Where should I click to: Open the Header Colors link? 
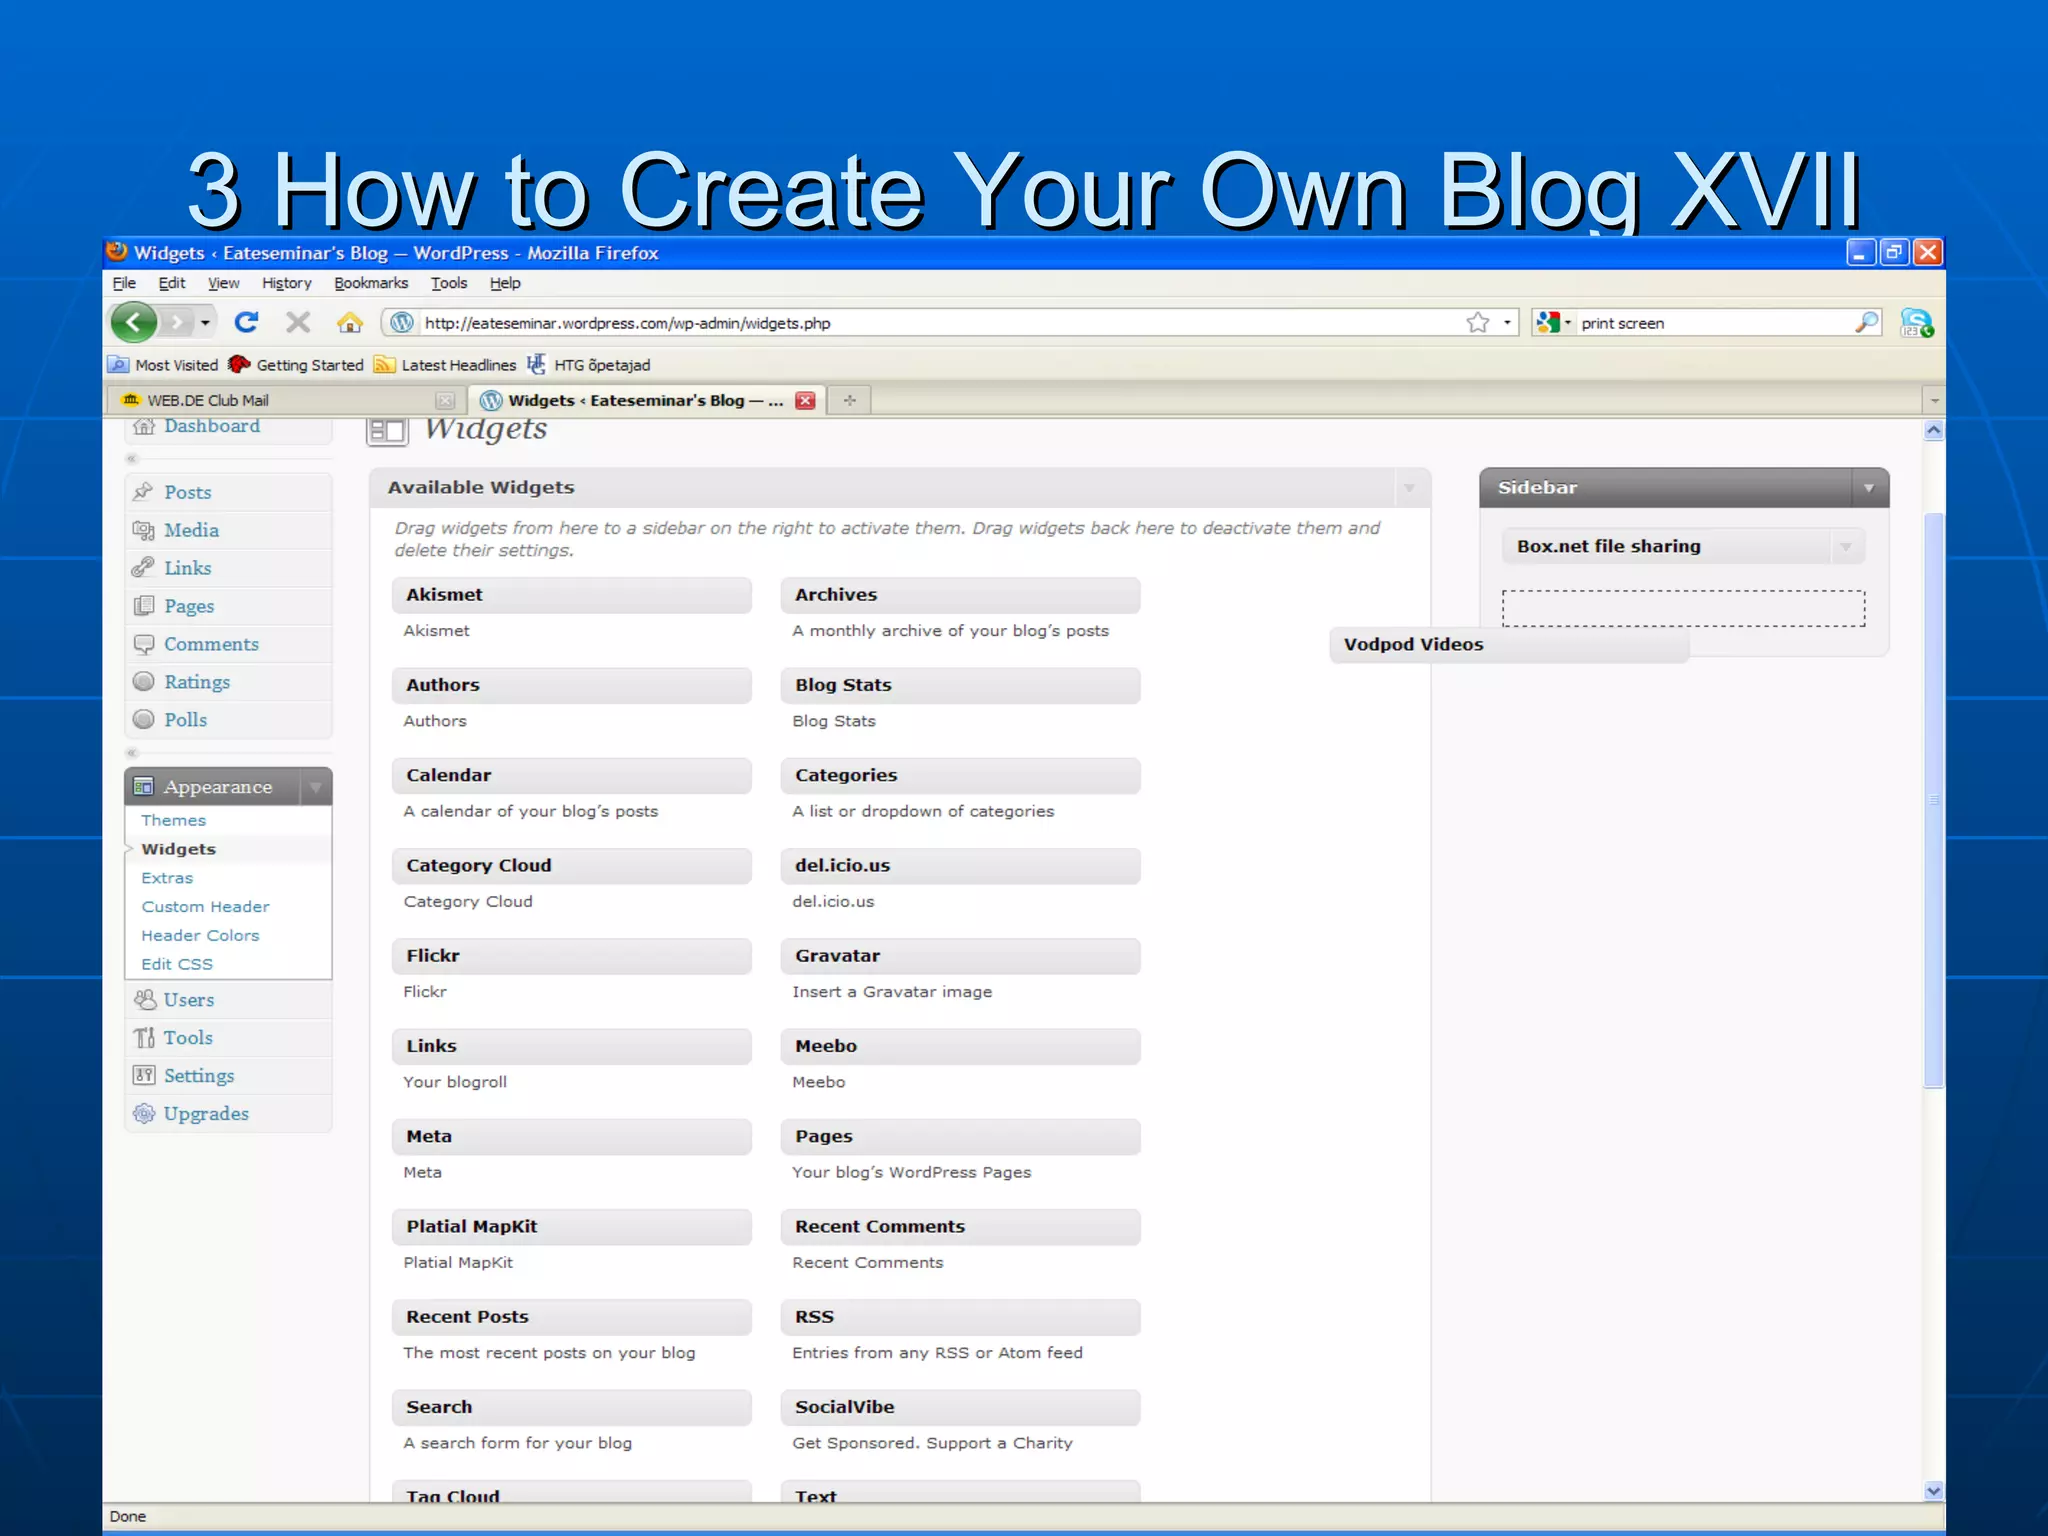click(200, 936)
